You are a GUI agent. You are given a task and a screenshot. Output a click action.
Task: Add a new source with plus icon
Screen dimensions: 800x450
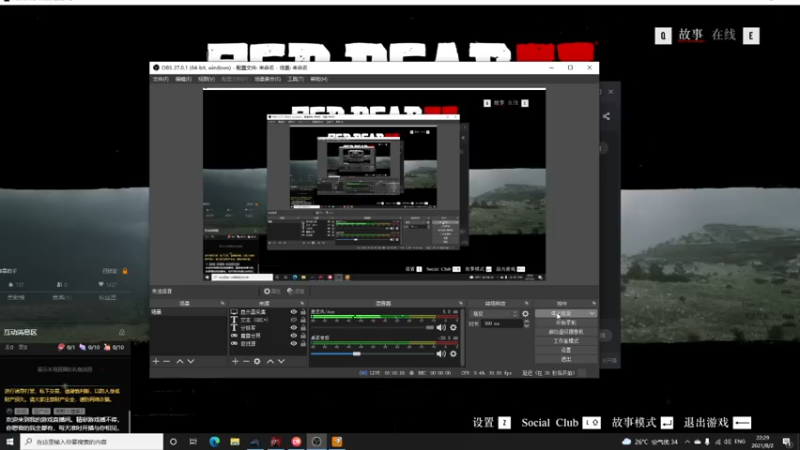(235, 361)
